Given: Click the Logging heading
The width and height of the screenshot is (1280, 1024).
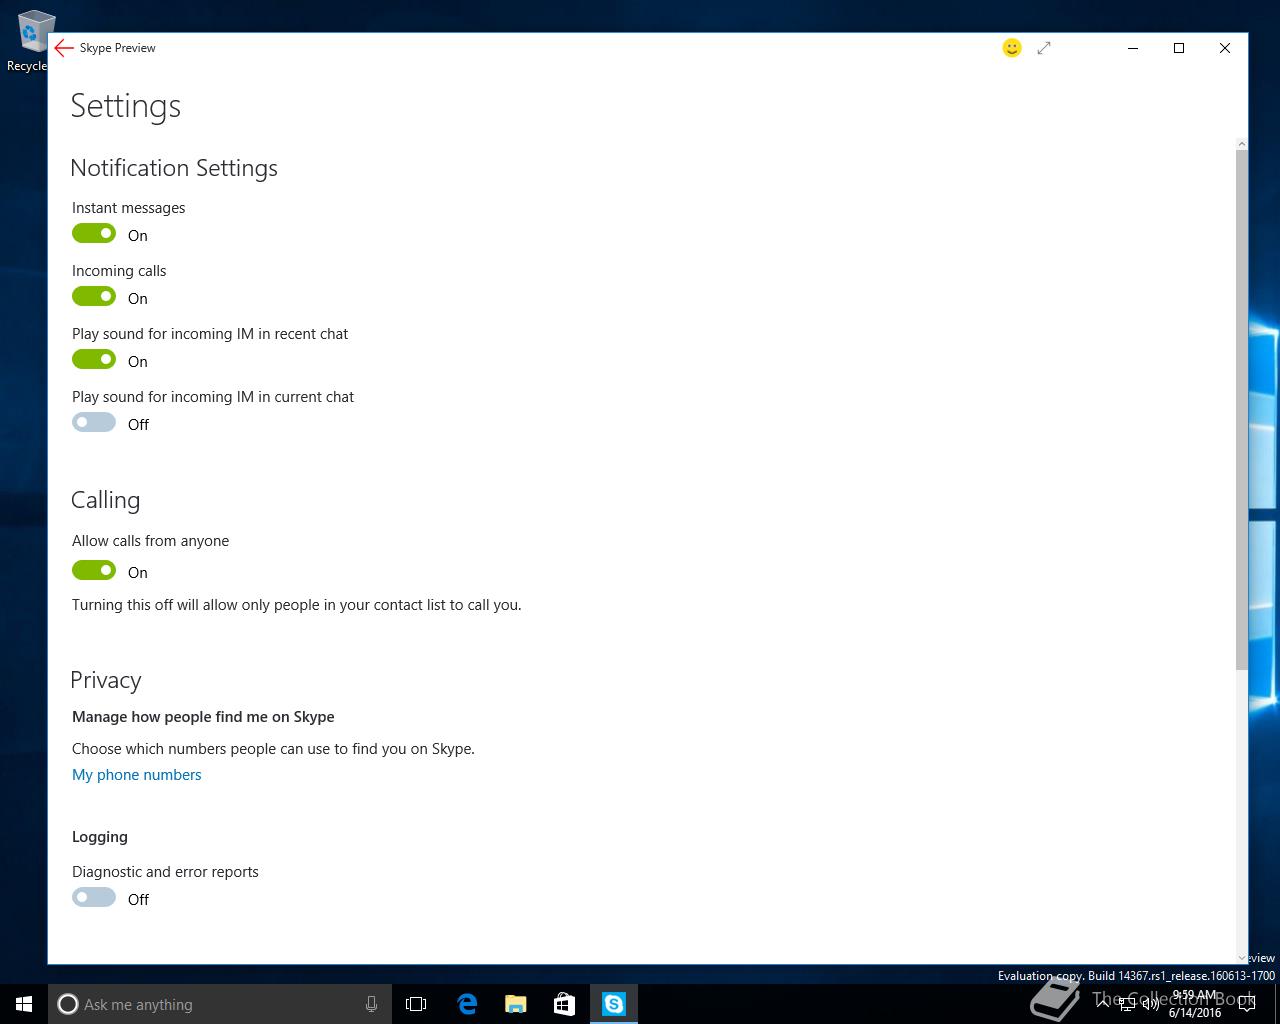Looking at the screenshot, I should (x=100, y=837).
